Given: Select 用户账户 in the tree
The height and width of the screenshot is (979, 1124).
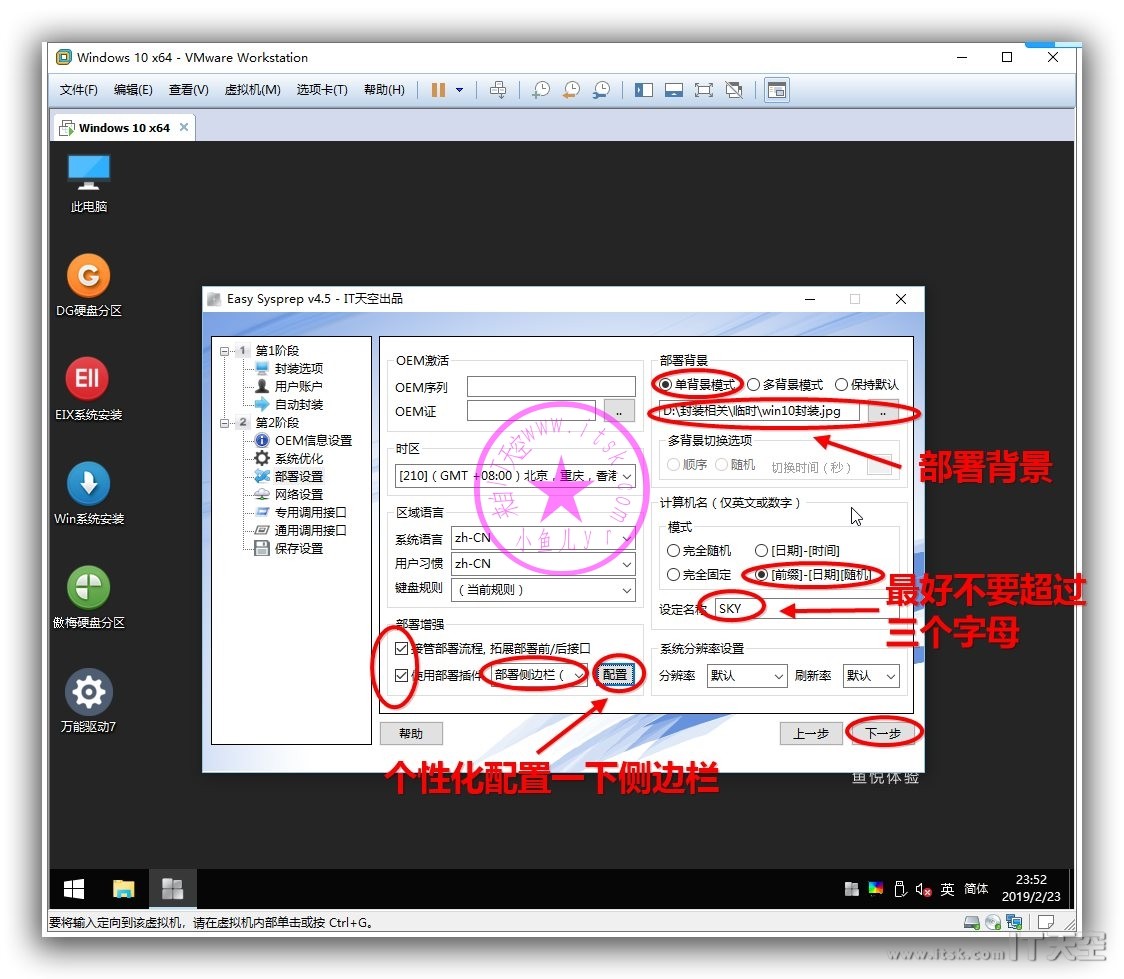Looking at the screenshot, I should click(298, 386).
